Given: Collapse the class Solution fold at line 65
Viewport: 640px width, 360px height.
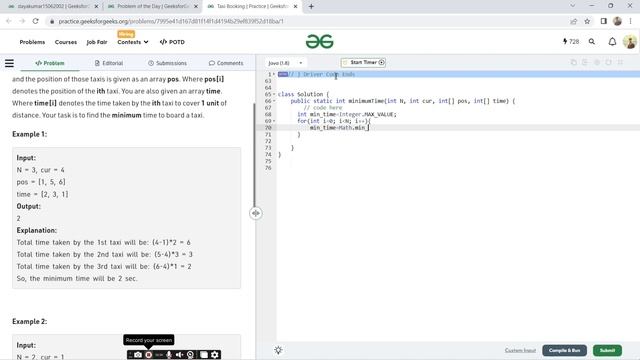Looking at the screenshot, I should (274, 94).
